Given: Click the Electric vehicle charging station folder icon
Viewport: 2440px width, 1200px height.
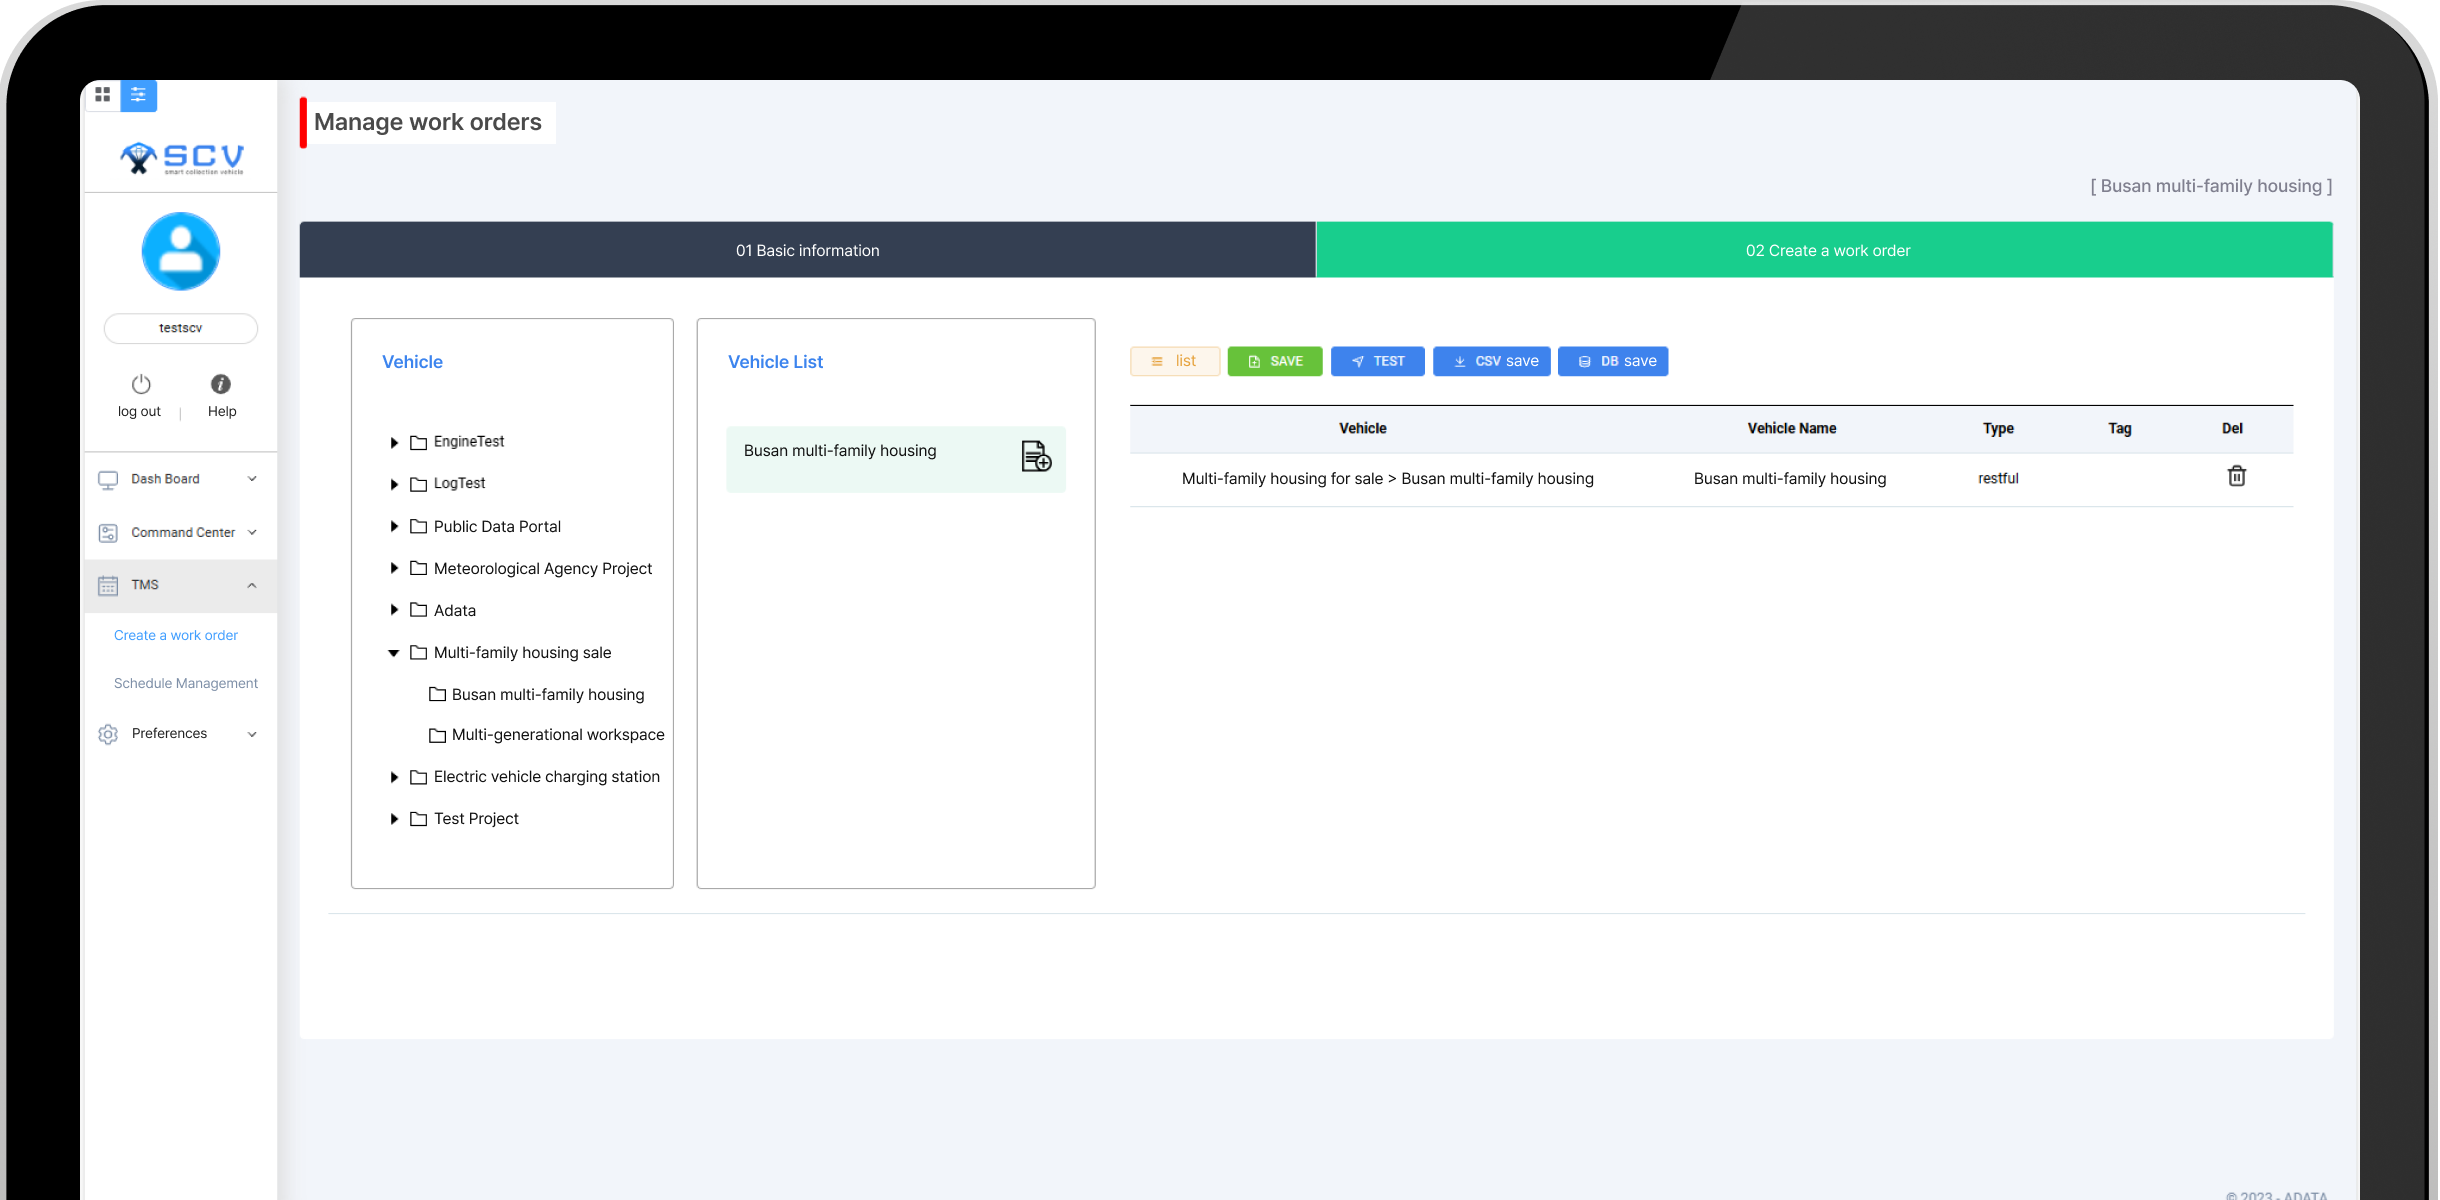Looking at the screenshot, I should [419, 777].
